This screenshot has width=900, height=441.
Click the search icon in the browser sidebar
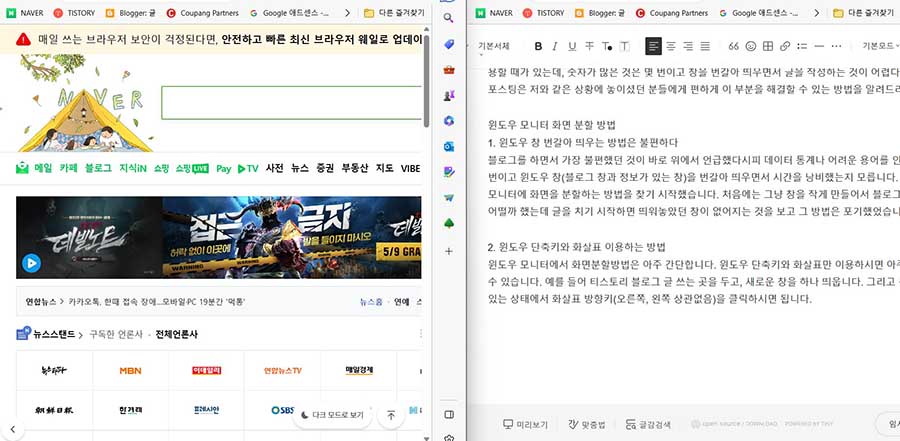pos(449,18)
